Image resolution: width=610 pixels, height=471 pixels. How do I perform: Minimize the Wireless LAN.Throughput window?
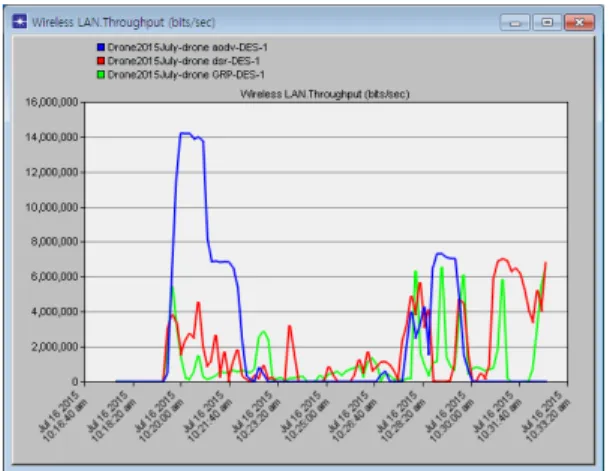[515, 22]
